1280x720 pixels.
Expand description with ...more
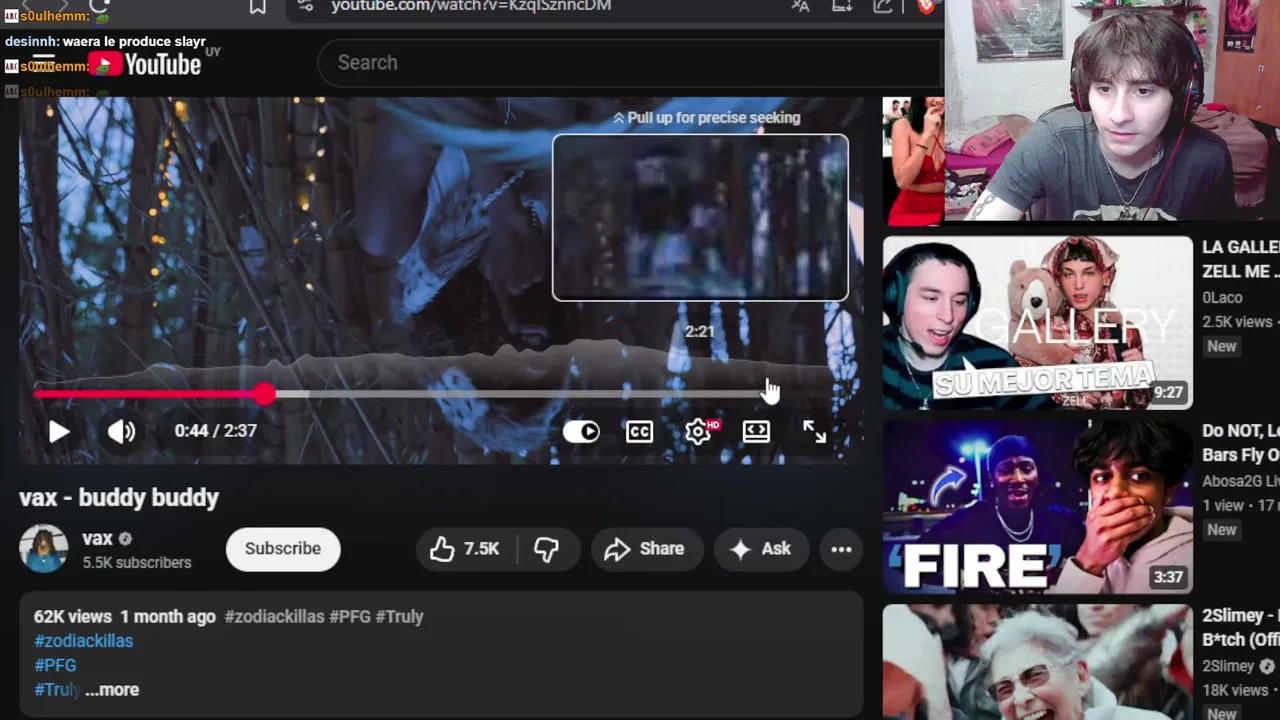(112, 690)
